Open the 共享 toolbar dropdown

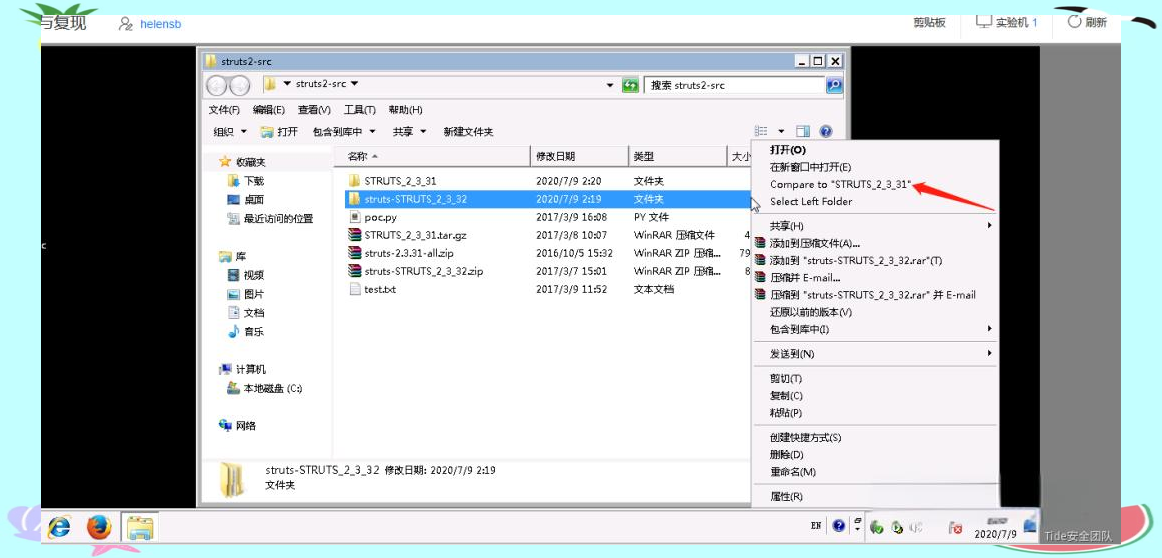pos(409,131)
